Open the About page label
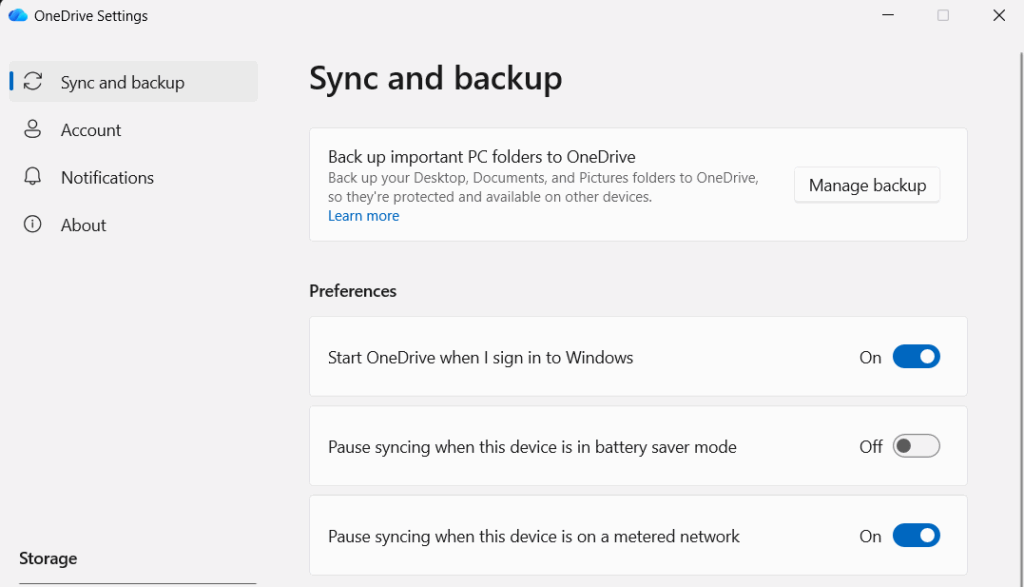1024x587 pixels. [x=83, y=225]
